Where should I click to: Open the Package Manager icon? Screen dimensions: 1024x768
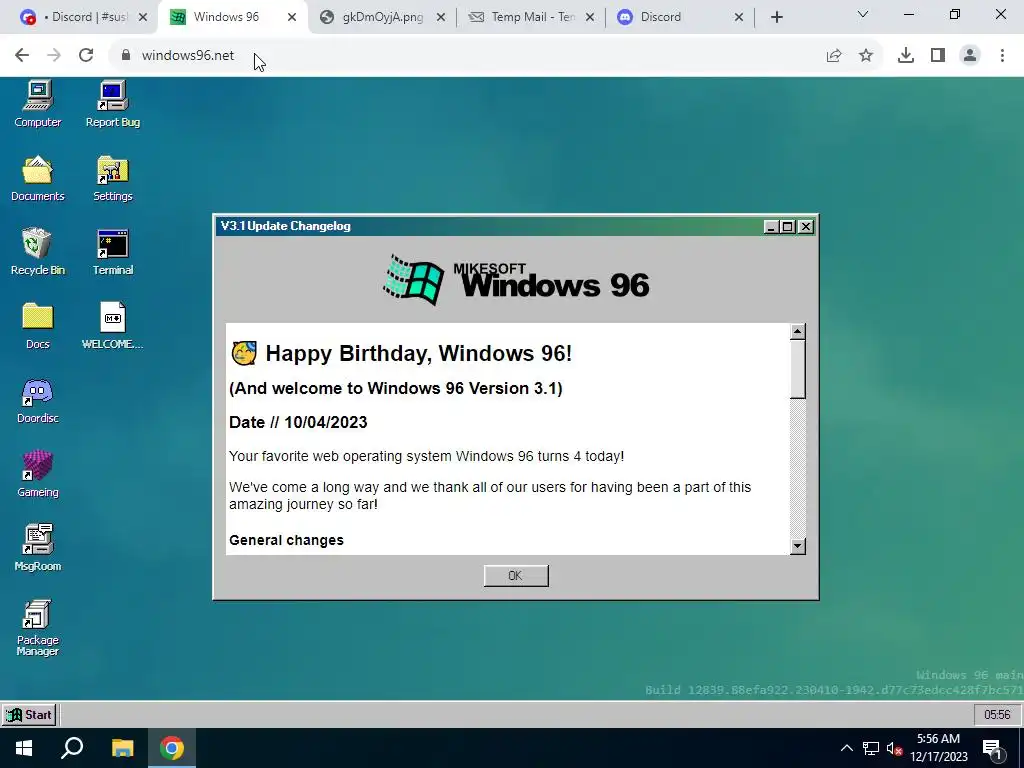tap(37, 627)
